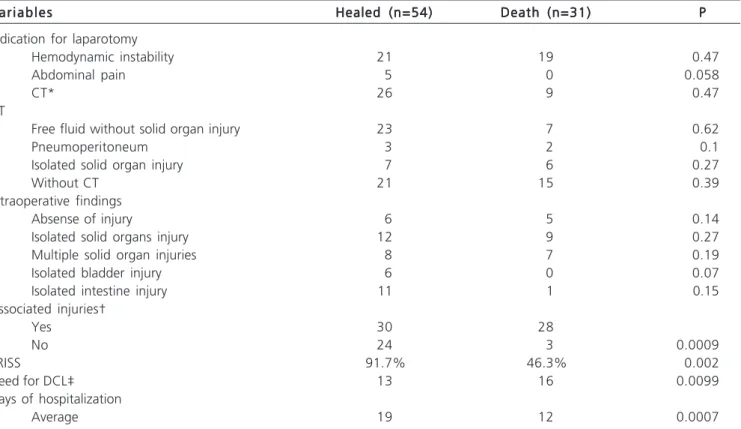Click P value 0.058 for abdominal pain
Viewport: 741px width, 429px height.
tap(701, 75)
